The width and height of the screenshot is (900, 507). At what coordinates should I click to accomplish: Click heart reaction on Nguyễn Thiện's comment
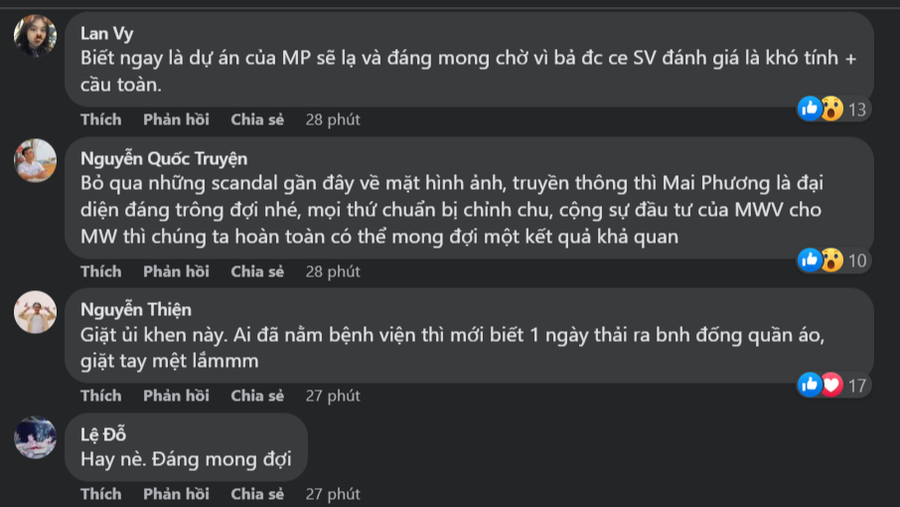(831, 385)
